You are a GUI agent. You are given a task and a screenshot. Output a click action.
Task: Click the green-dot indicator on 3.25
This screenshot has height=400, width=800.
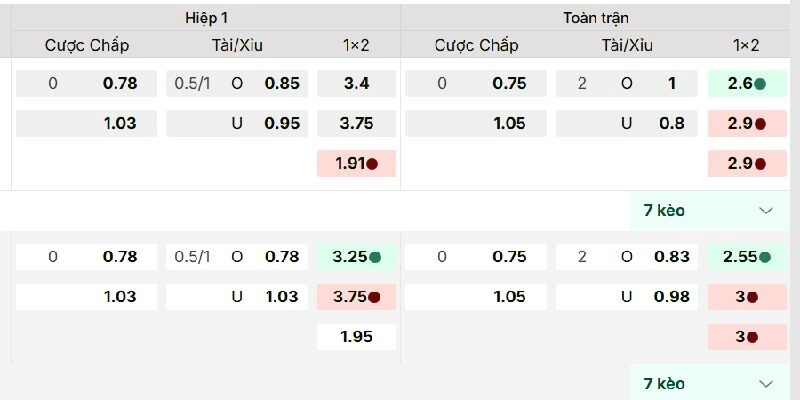(x=375, y=257)
